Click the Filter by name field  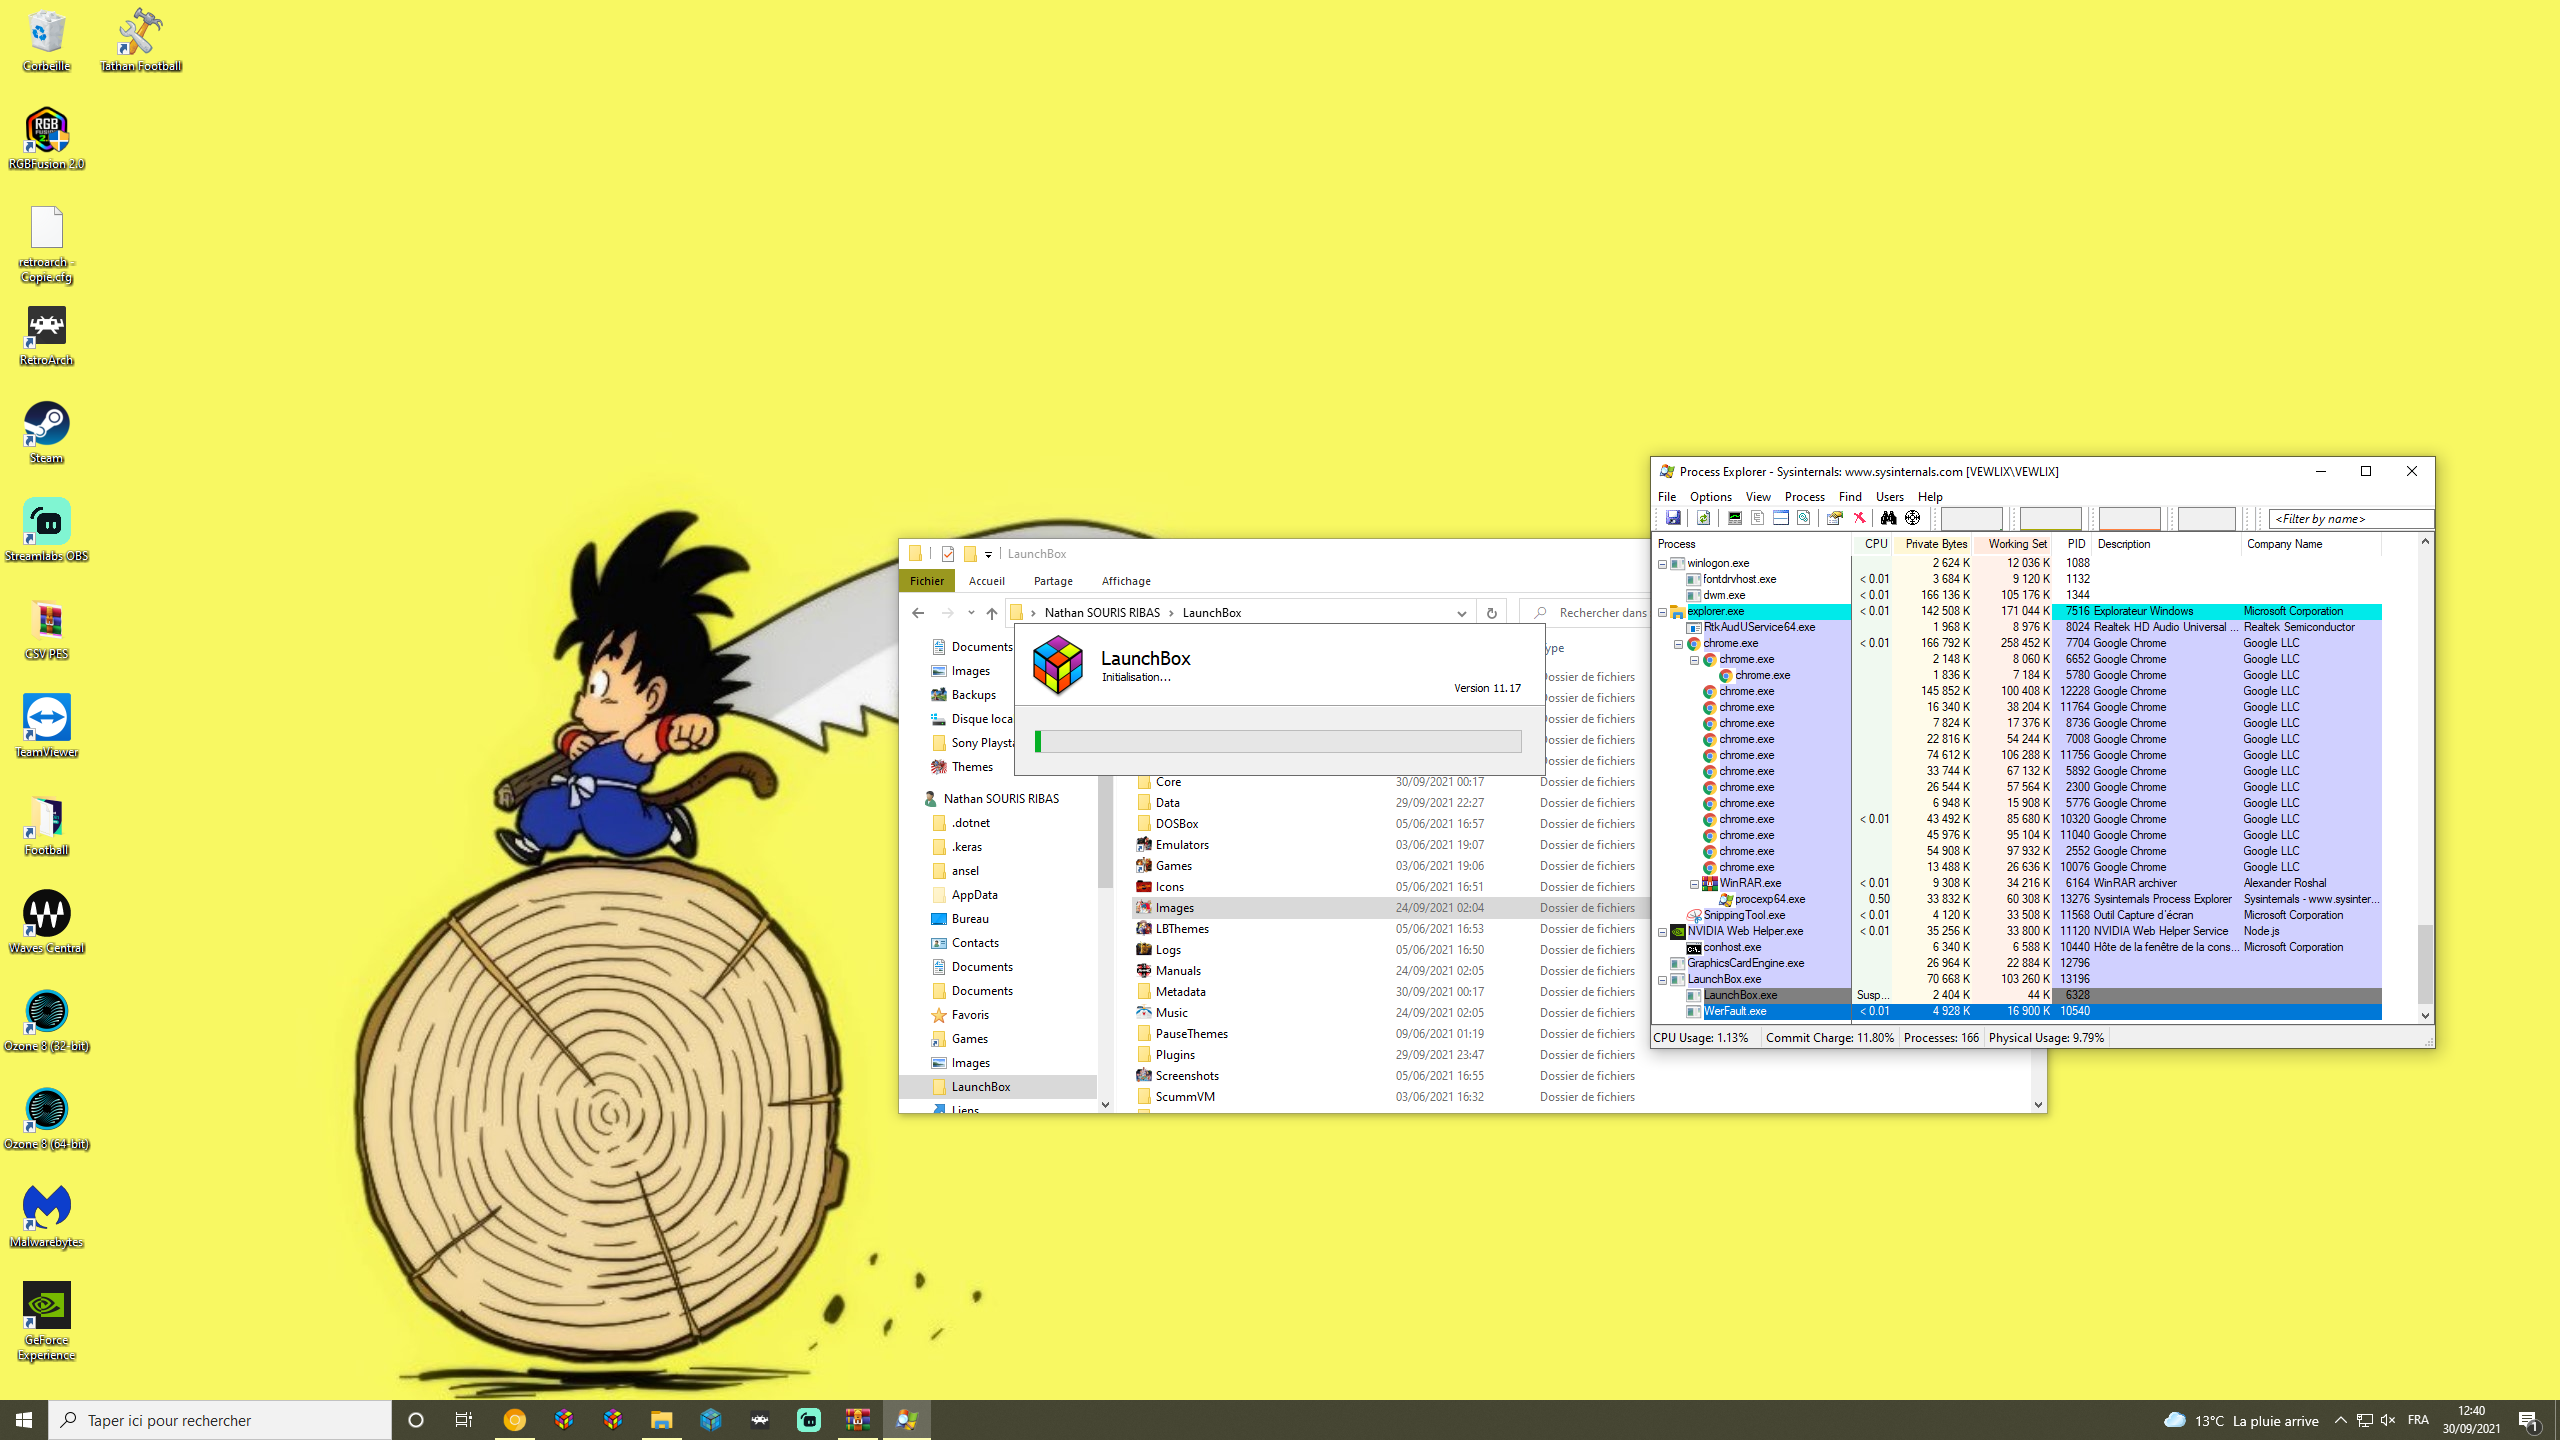[x=2350, y=519]
